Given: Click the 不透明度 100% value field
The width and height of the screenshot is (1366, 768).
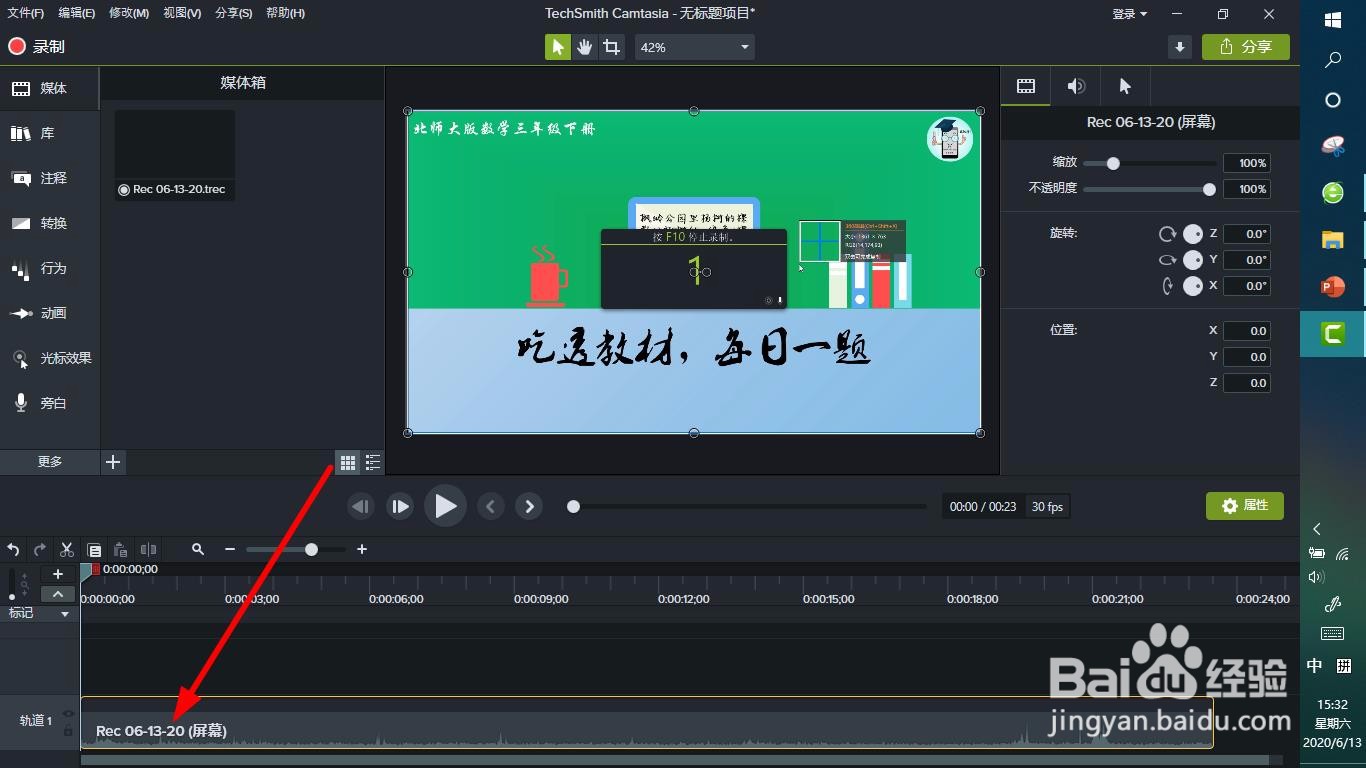Looking at the screenshot, I should pos(1246,189).
